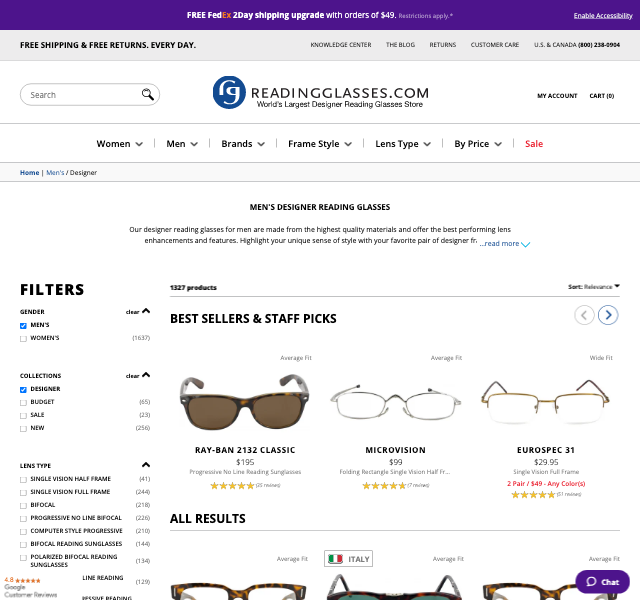Click Home breadcrumb link

click(x=29, y=173)
